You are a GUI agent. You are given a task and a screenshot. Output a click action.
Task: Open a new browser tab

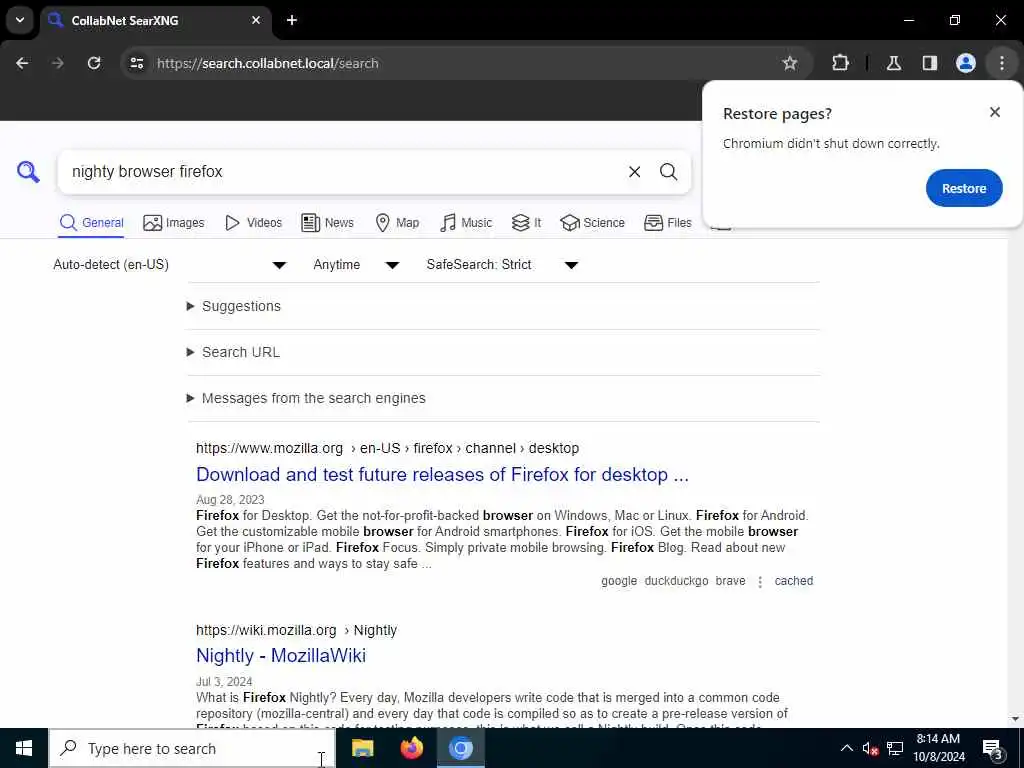coord(291,20)
